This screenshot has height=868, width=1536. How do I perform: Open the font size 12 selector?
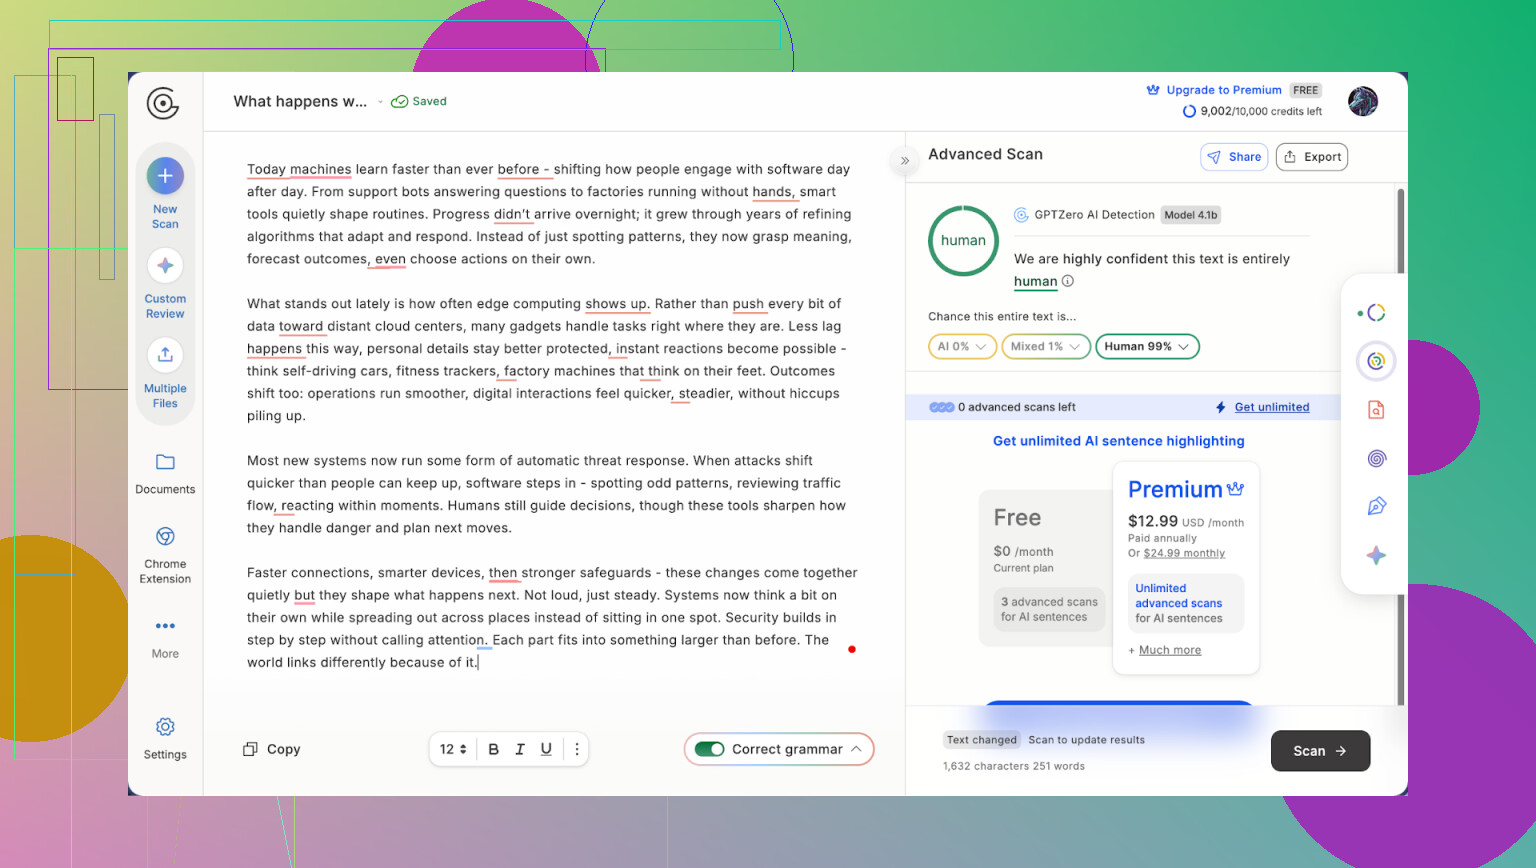point(453,749)
